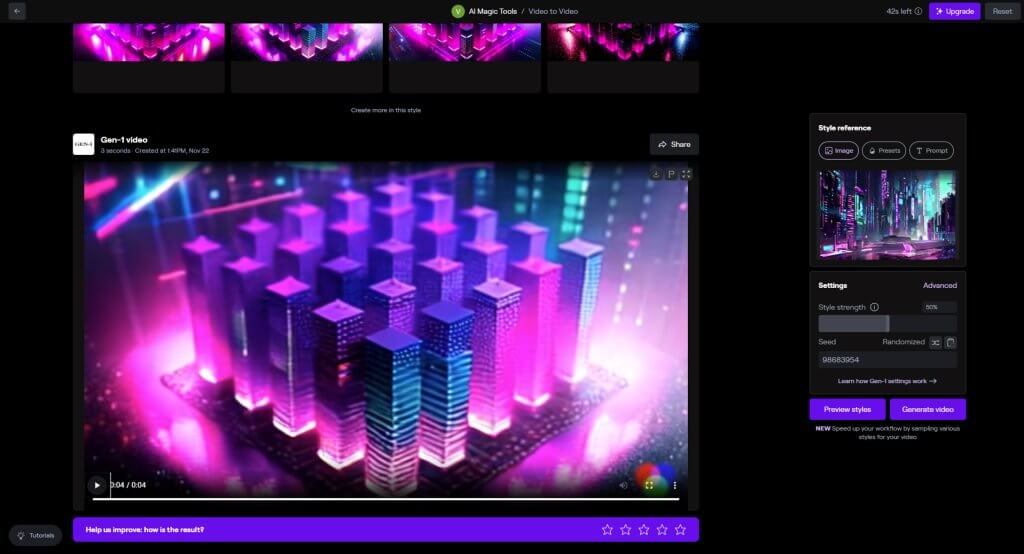Rate the result with the first star
The width and height of the screenshot is (1024, 554).
pyautogui.click(x=607, y=529)
